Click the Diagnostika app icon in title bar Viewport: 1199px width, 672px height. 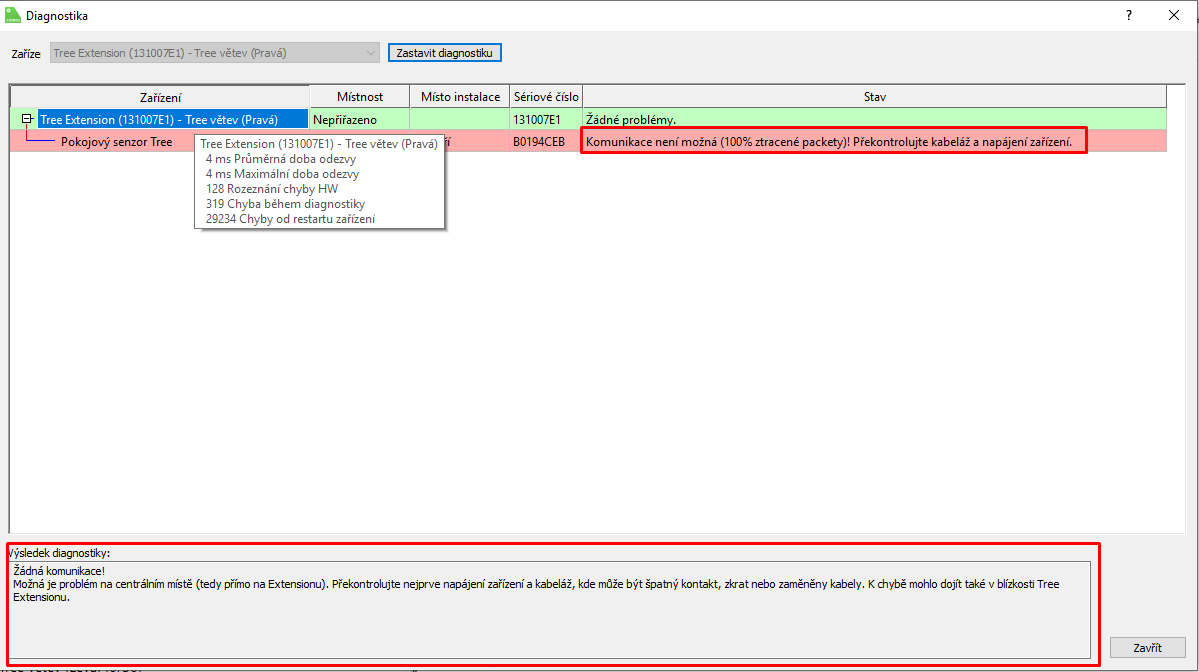13,15
